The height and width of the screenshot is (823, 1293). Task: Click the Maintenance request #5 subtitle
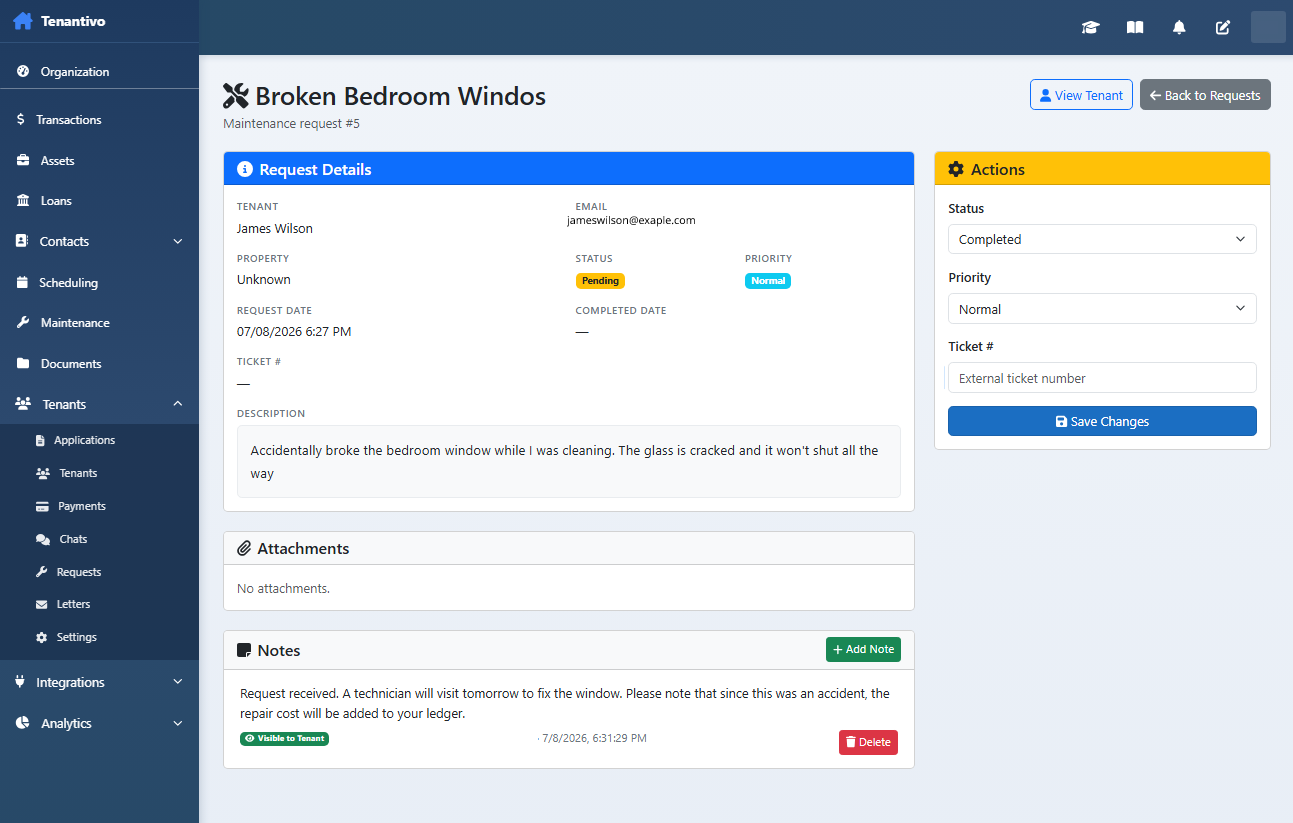coord(291,124)
